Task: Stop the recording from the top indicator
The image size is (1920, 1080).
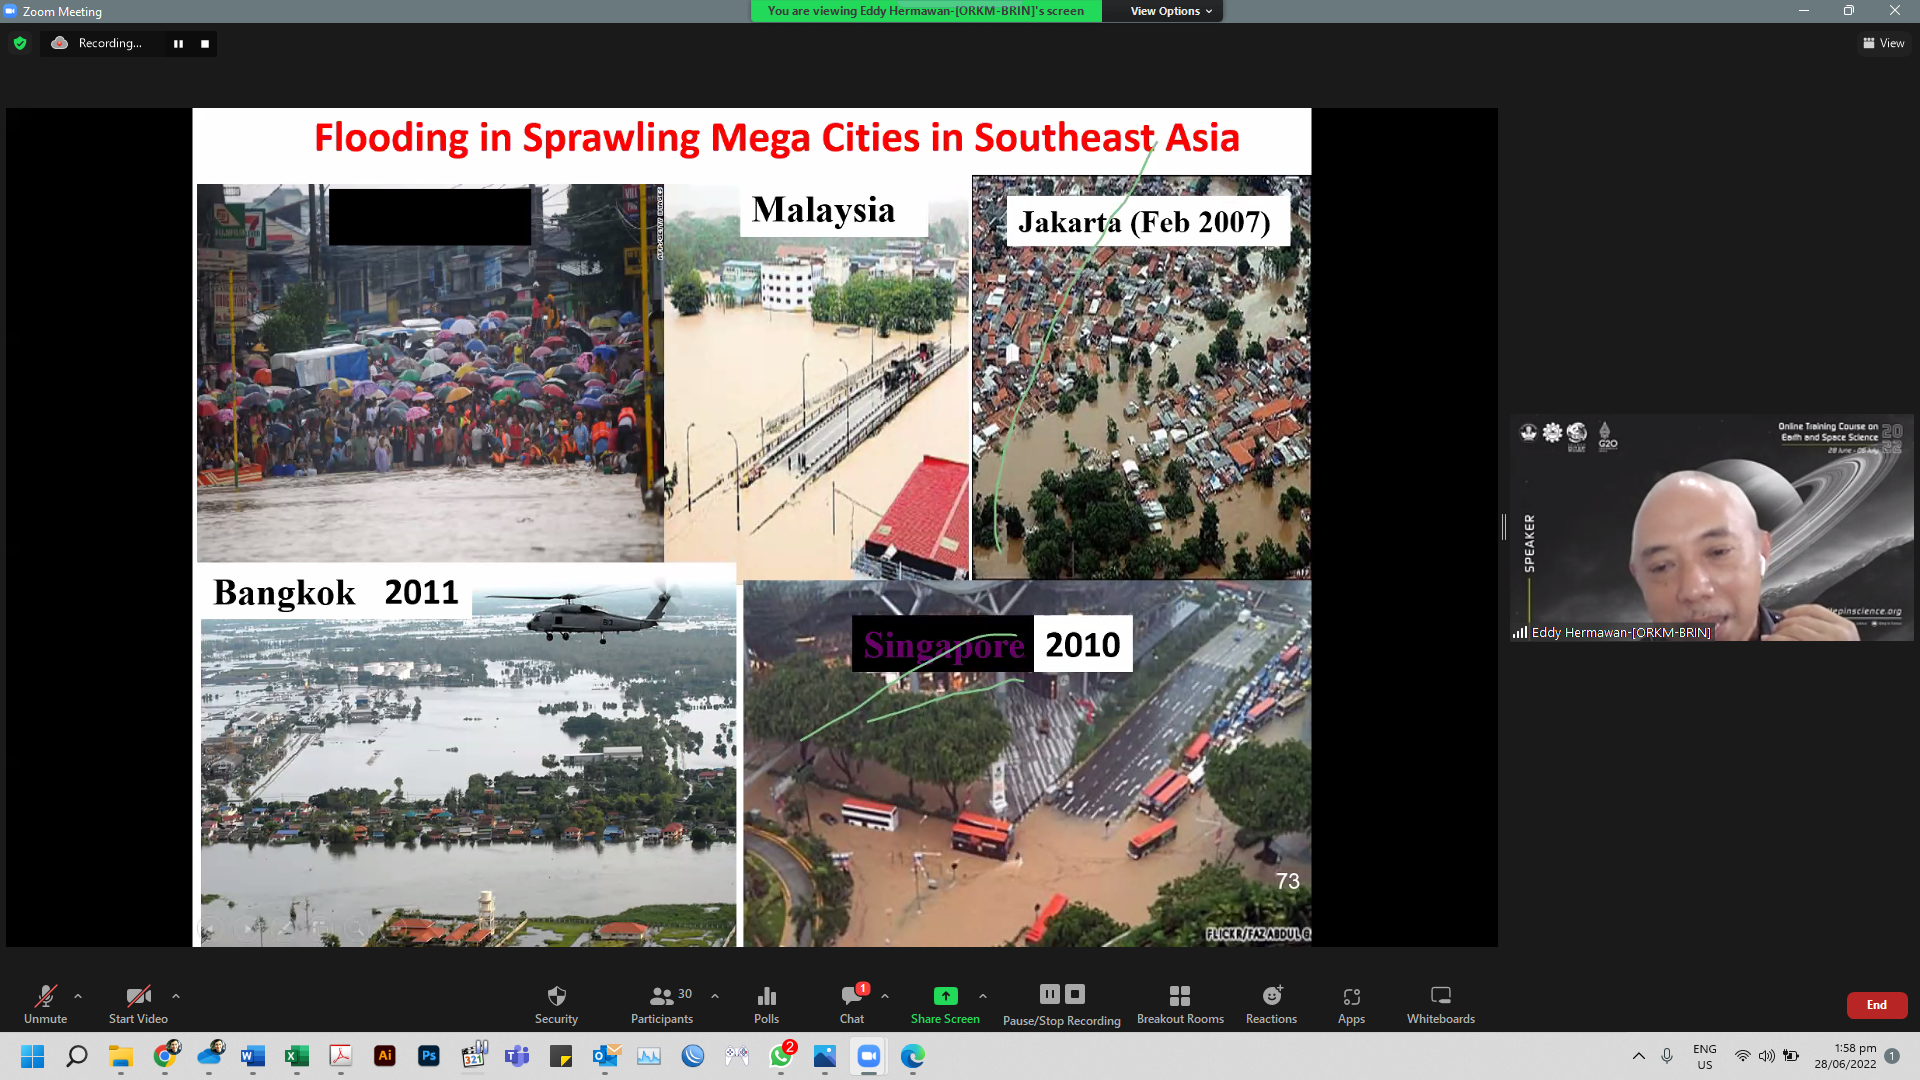Action: point(205,44)
